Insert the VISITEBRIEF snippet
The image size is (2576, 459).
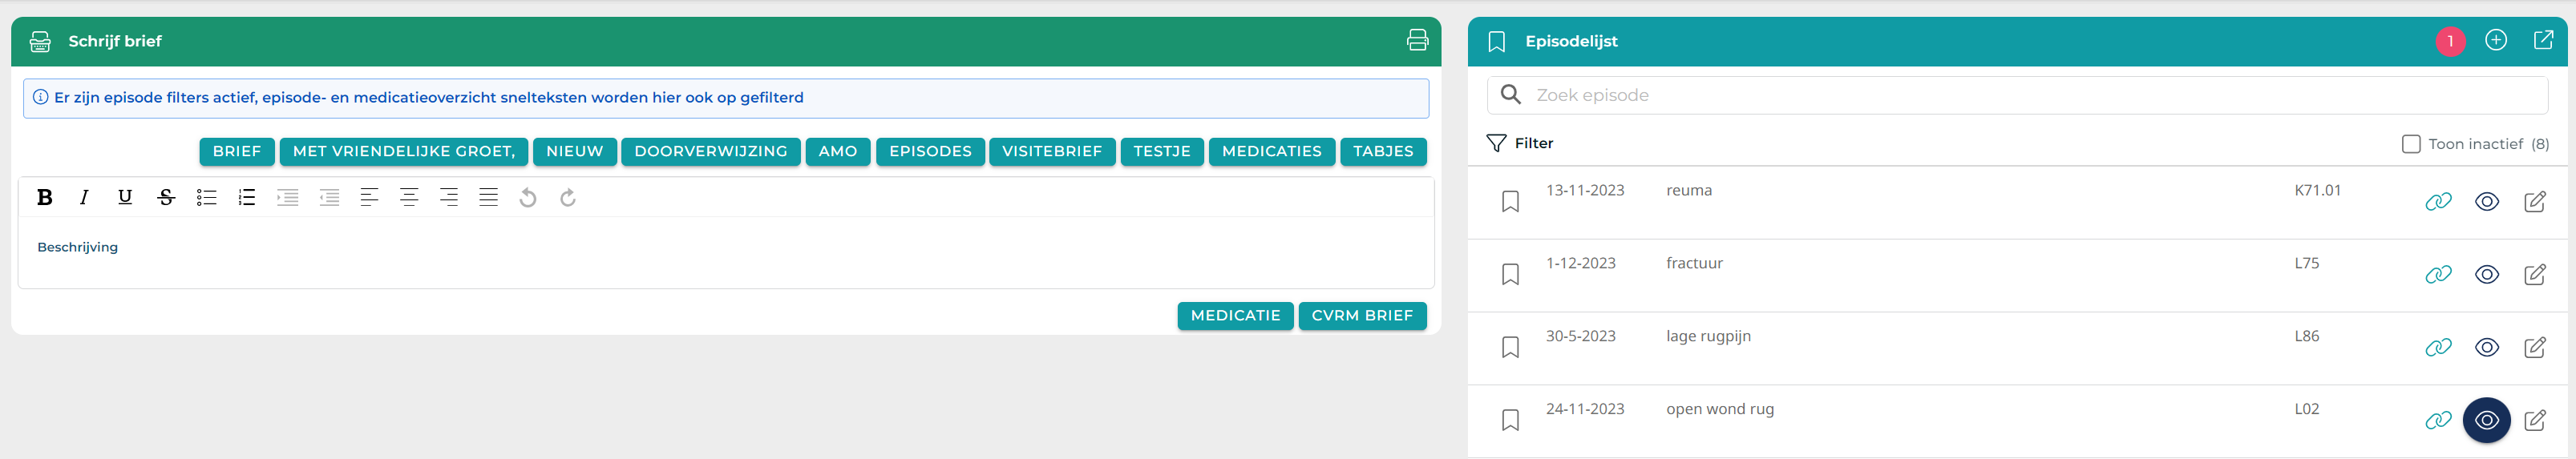pyautogui.click(x=1052, y=152)
